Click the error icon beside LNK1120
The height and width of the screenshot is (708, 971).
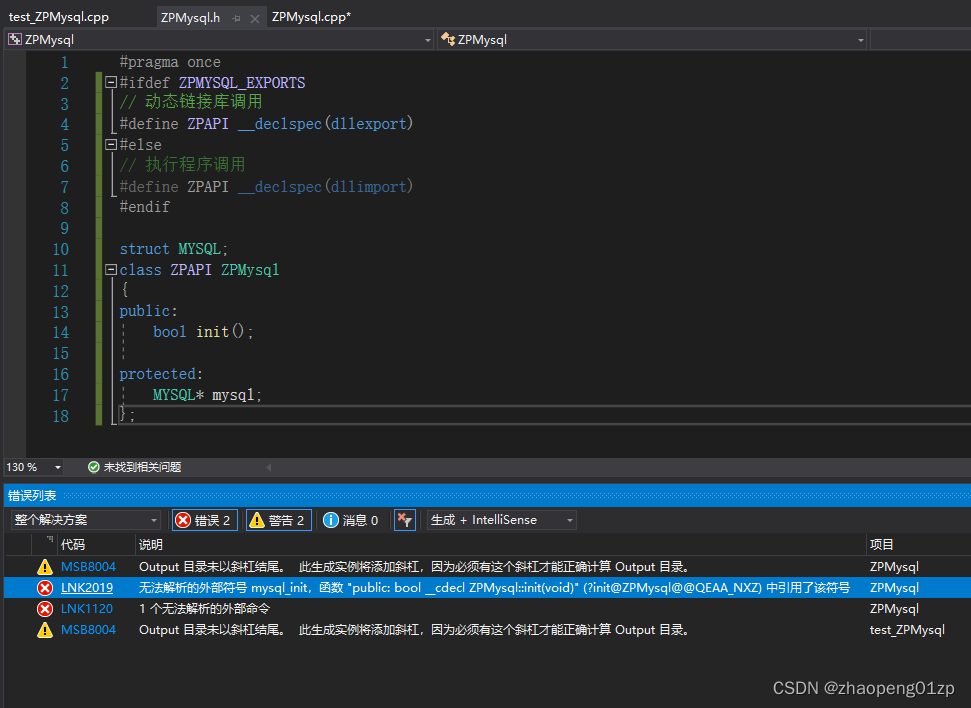(45, 609)
